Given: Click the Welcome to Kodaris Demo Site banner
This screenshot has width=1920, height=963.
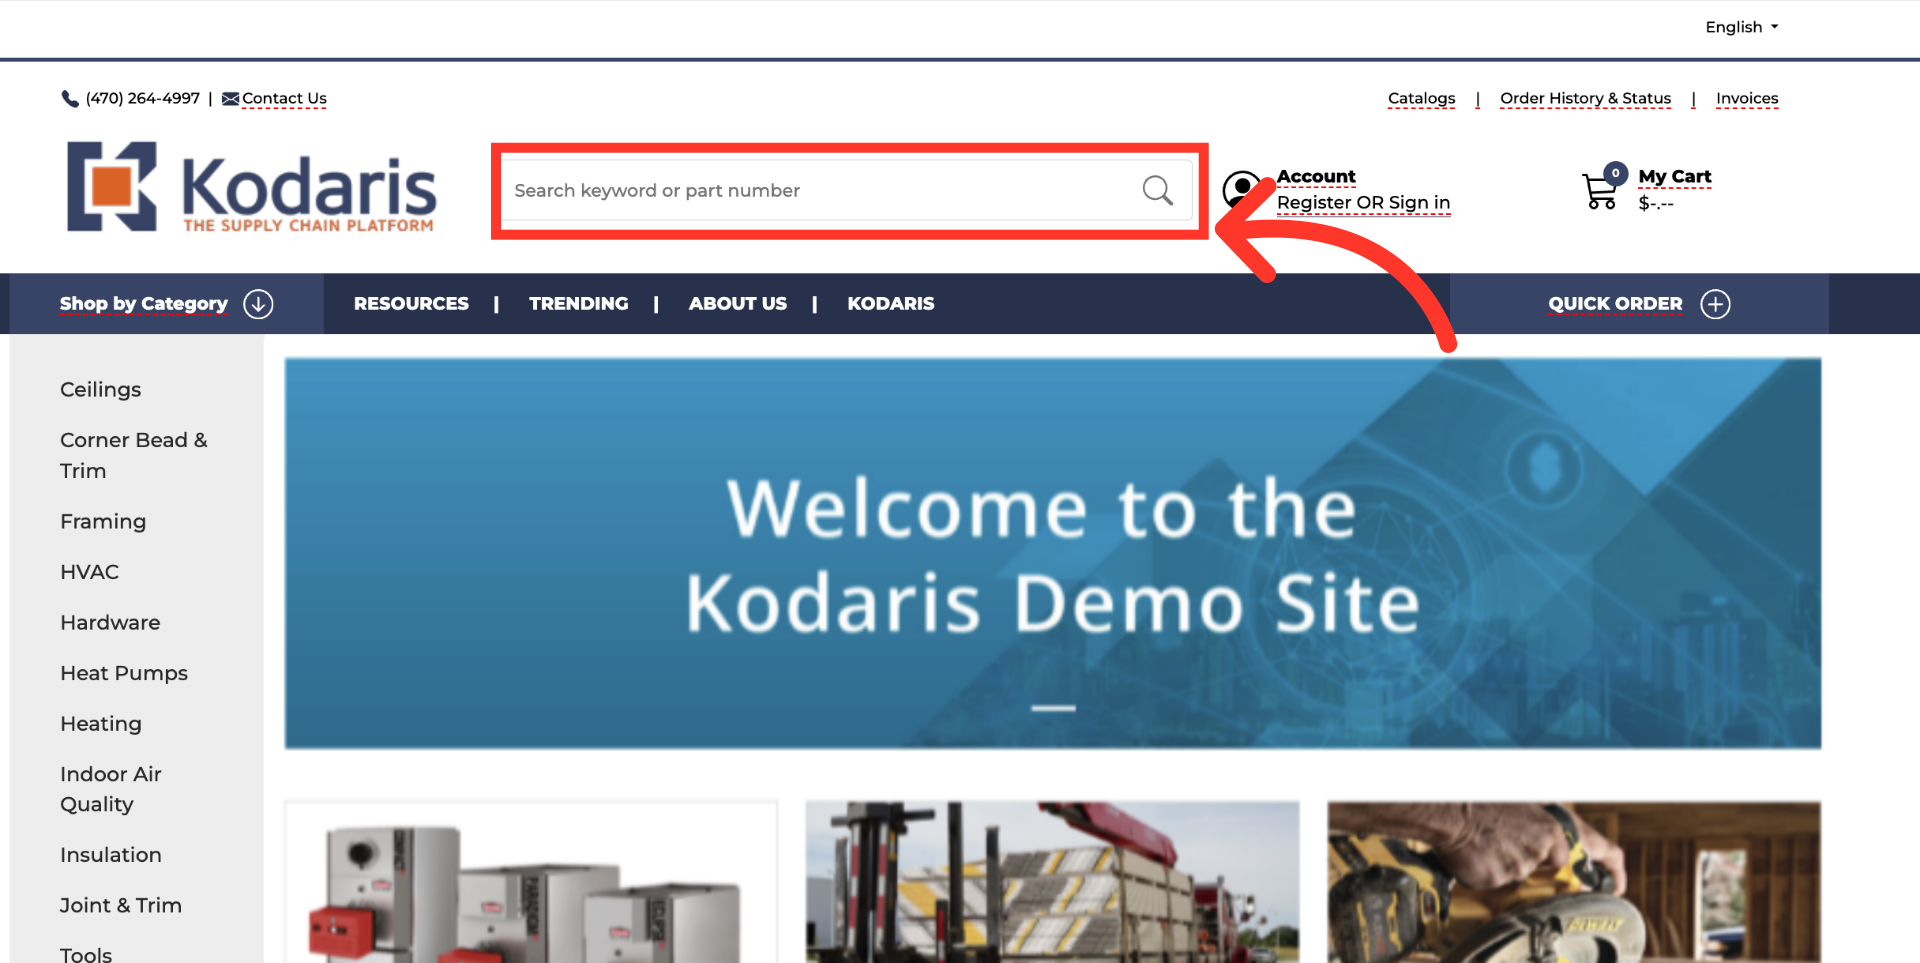Looking at the screenshot, I should [x=1053, y=553].
